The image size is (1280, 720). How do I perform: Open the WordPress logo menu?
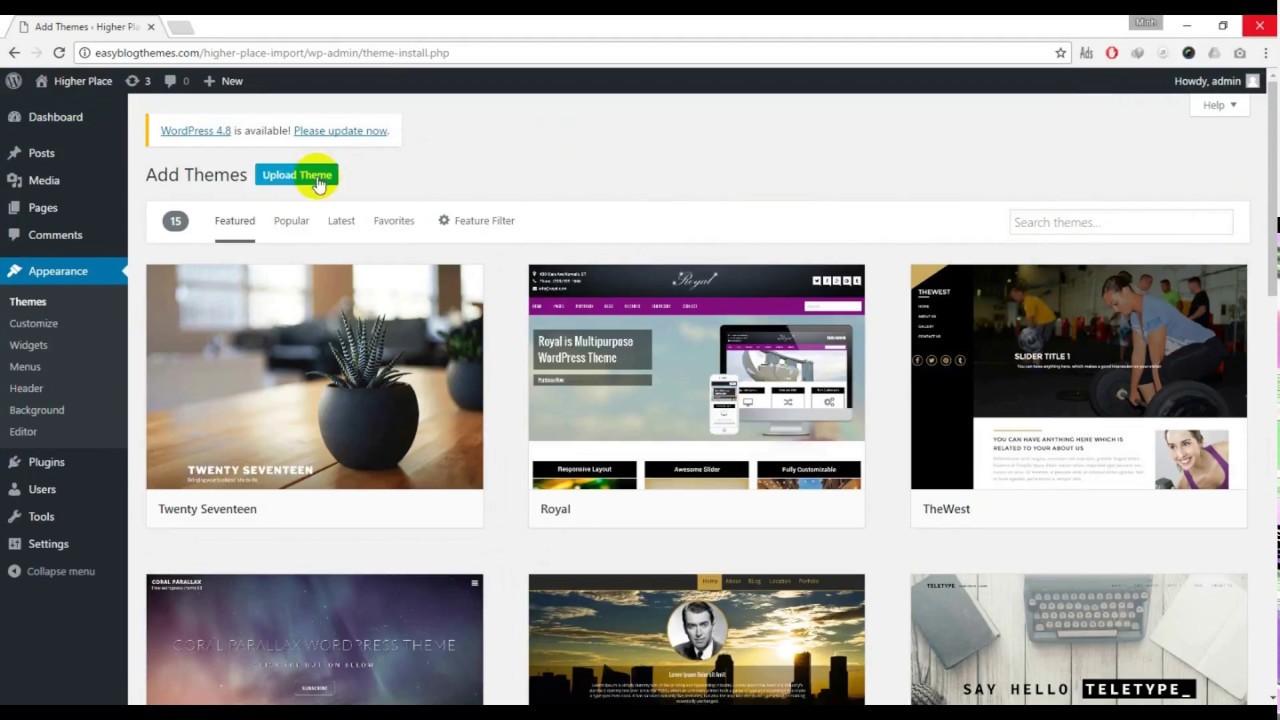click(x=14, y=81)
